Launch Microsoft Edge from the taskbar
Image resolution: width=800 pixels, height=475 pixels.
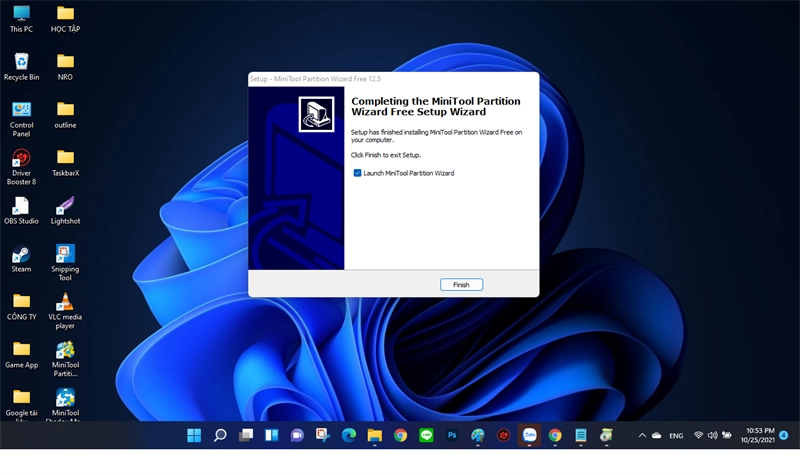(x=349, y=435)
